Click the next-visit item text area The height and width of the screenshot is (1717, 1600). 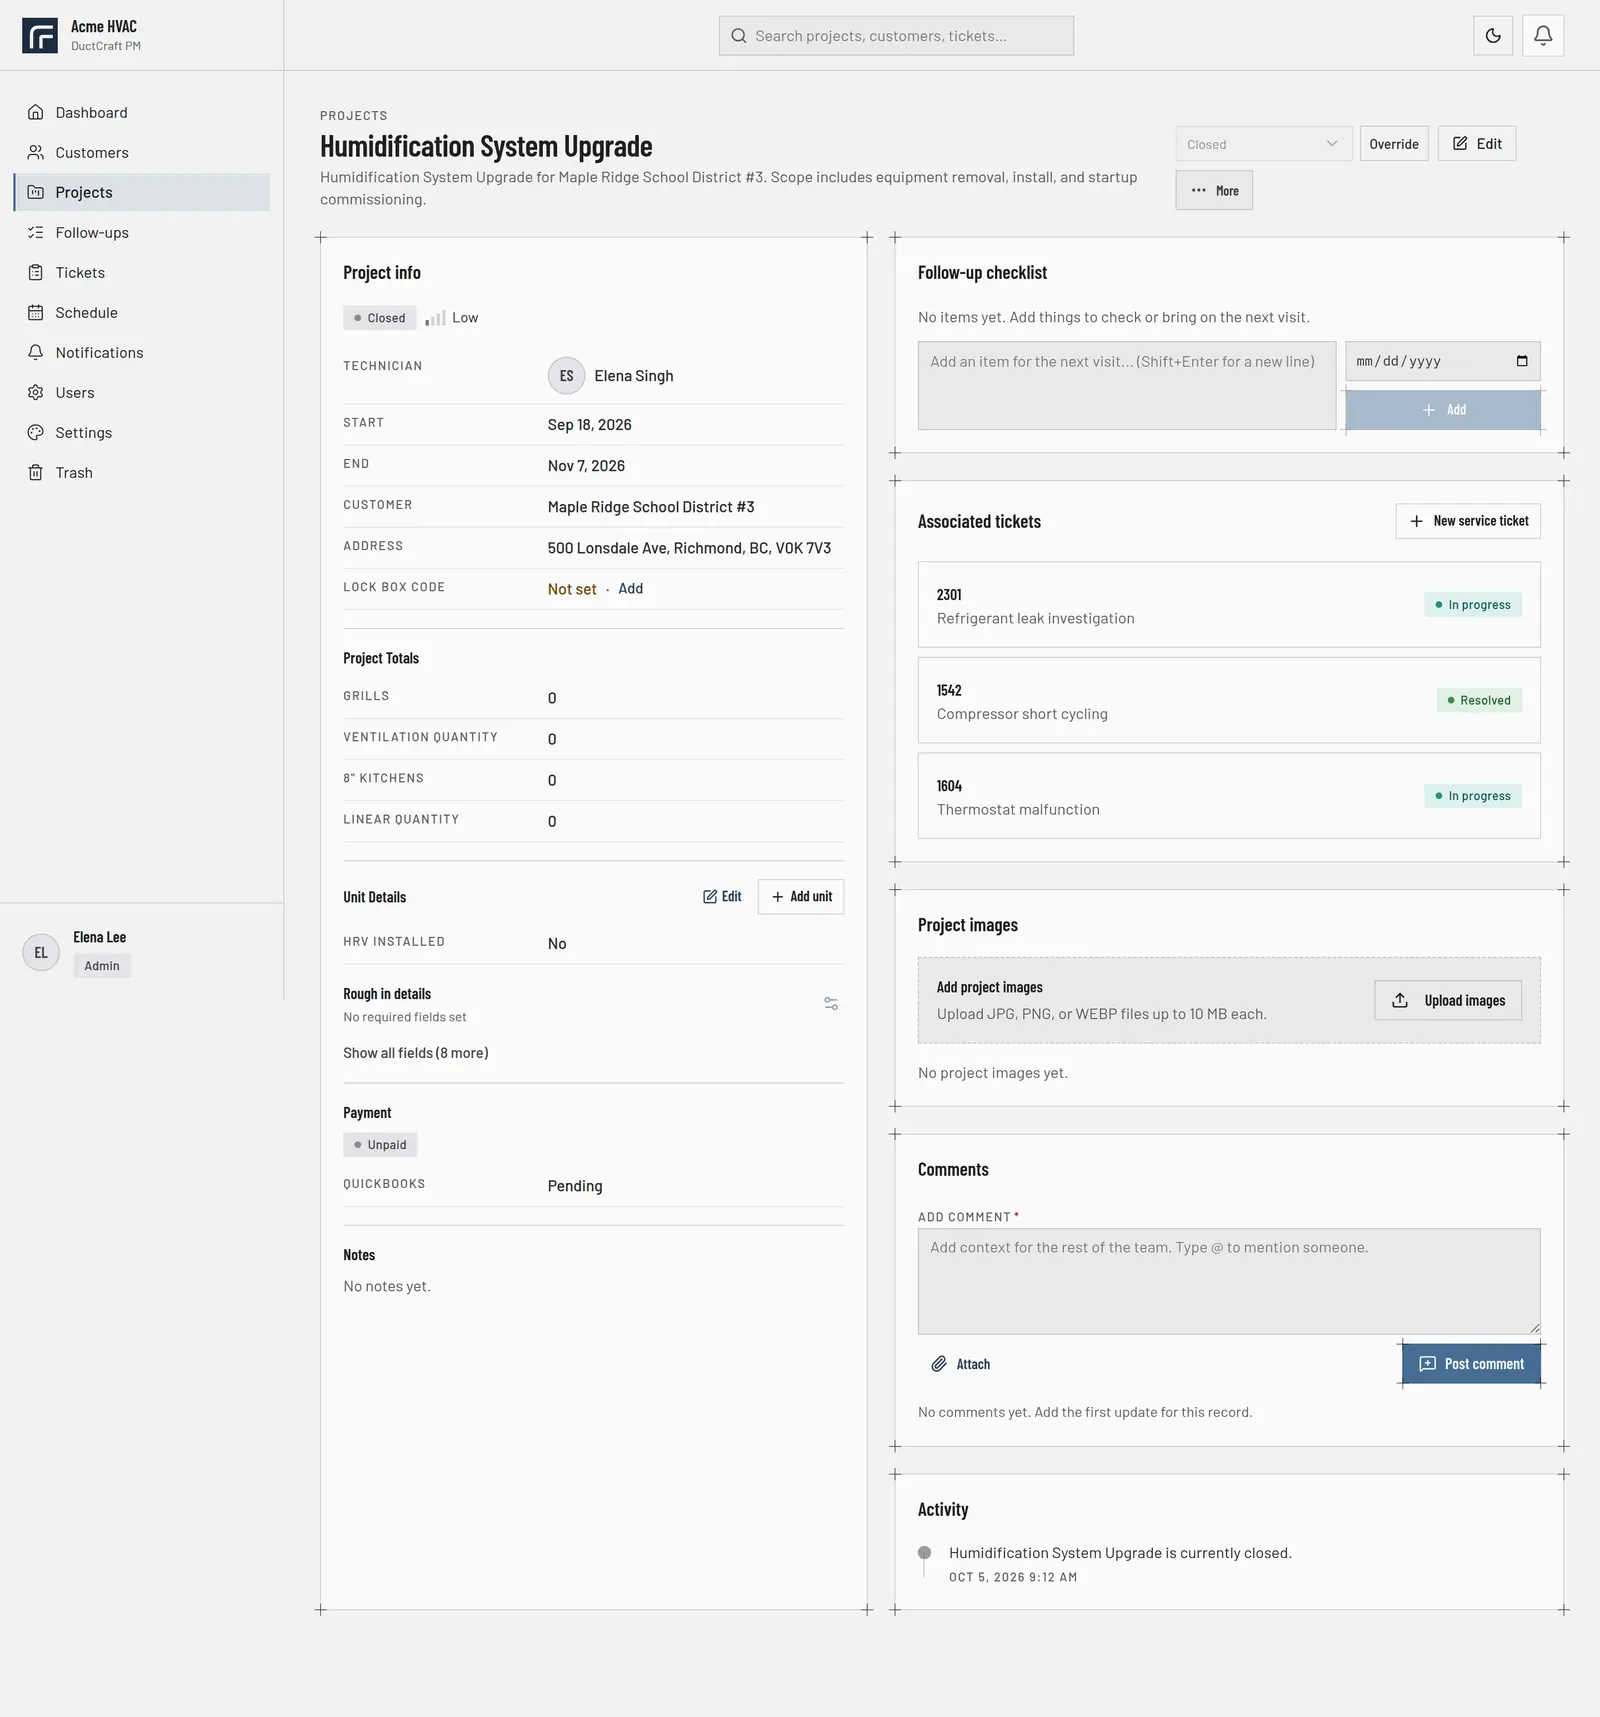[1127, 386]
